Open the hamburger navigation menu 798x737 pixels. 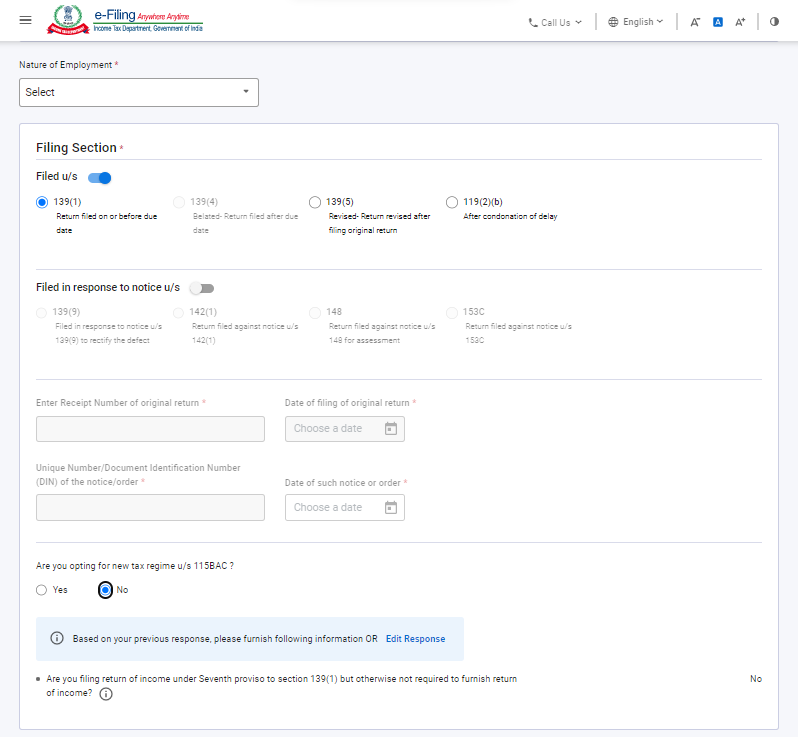[x=25, y=21]
